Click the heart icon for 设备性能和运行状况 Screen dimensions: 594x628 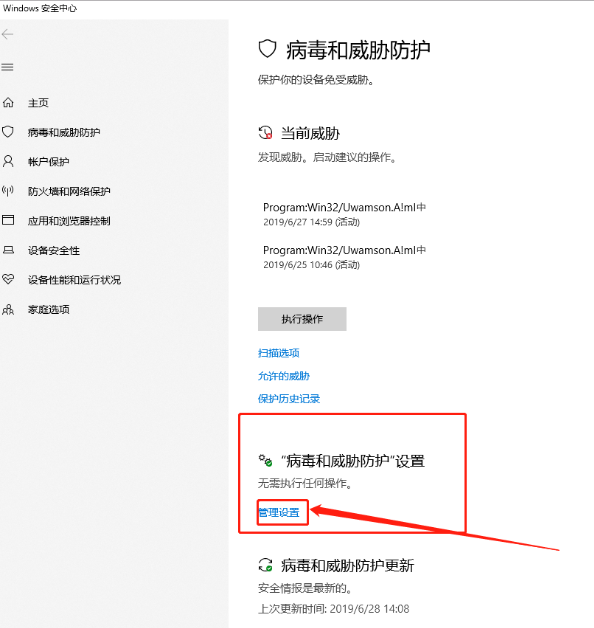coord(8,279)
